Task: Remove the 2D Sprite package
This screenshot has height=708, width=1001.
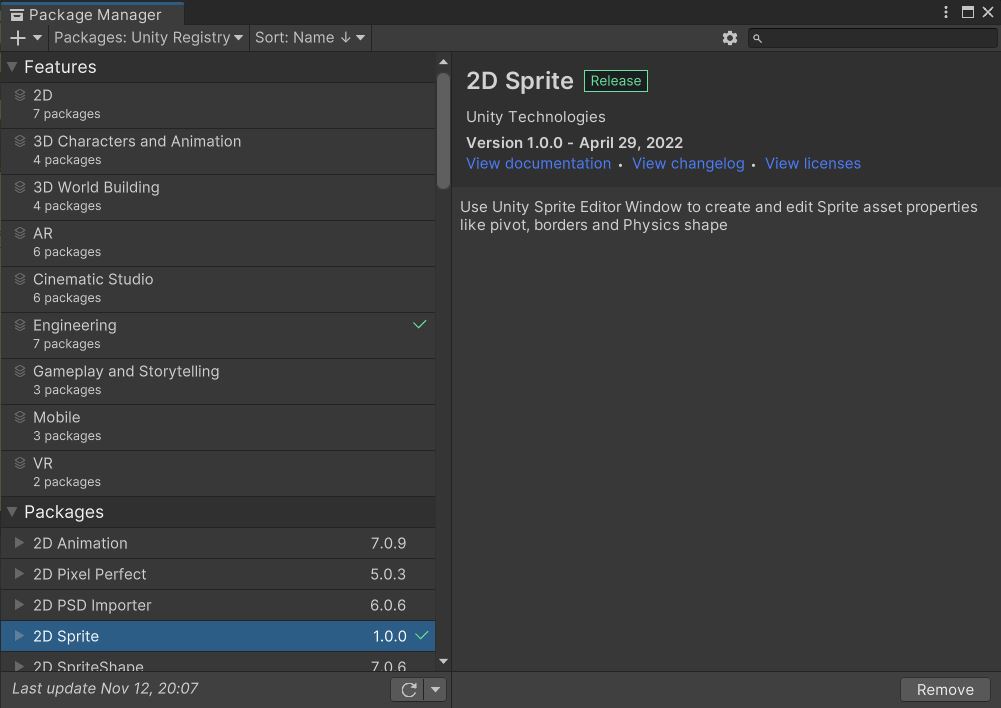Action: pyautogui.click(x=945, y=689)
